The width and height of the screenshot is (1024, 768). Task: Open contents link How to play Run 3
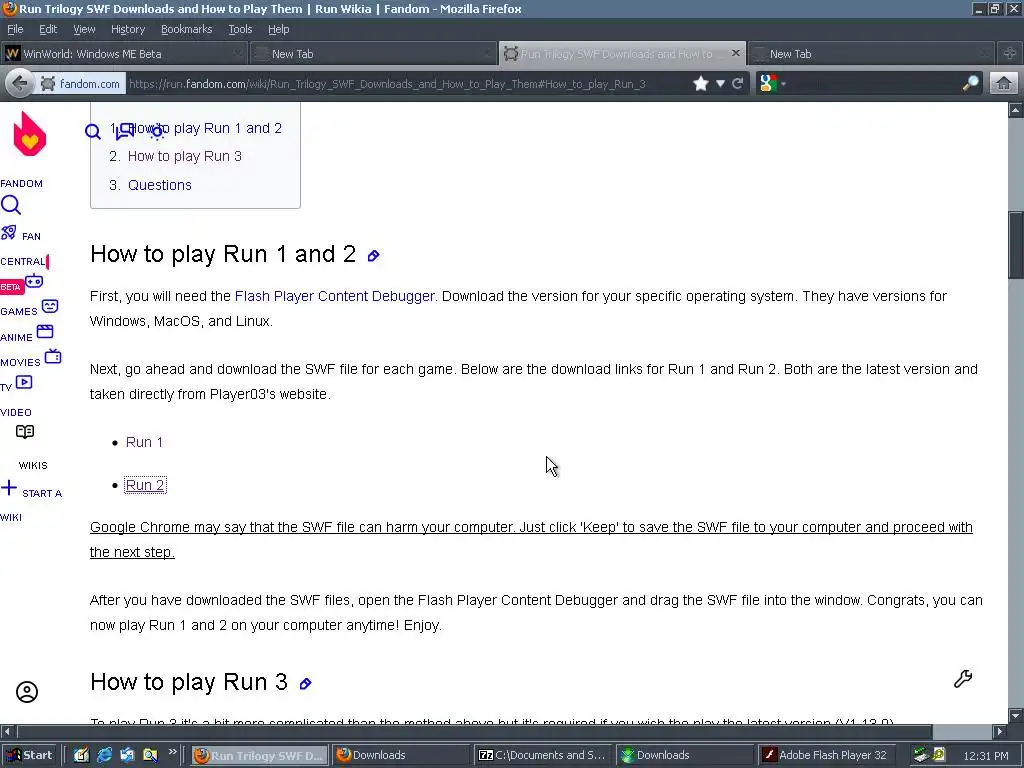(185, 156)
